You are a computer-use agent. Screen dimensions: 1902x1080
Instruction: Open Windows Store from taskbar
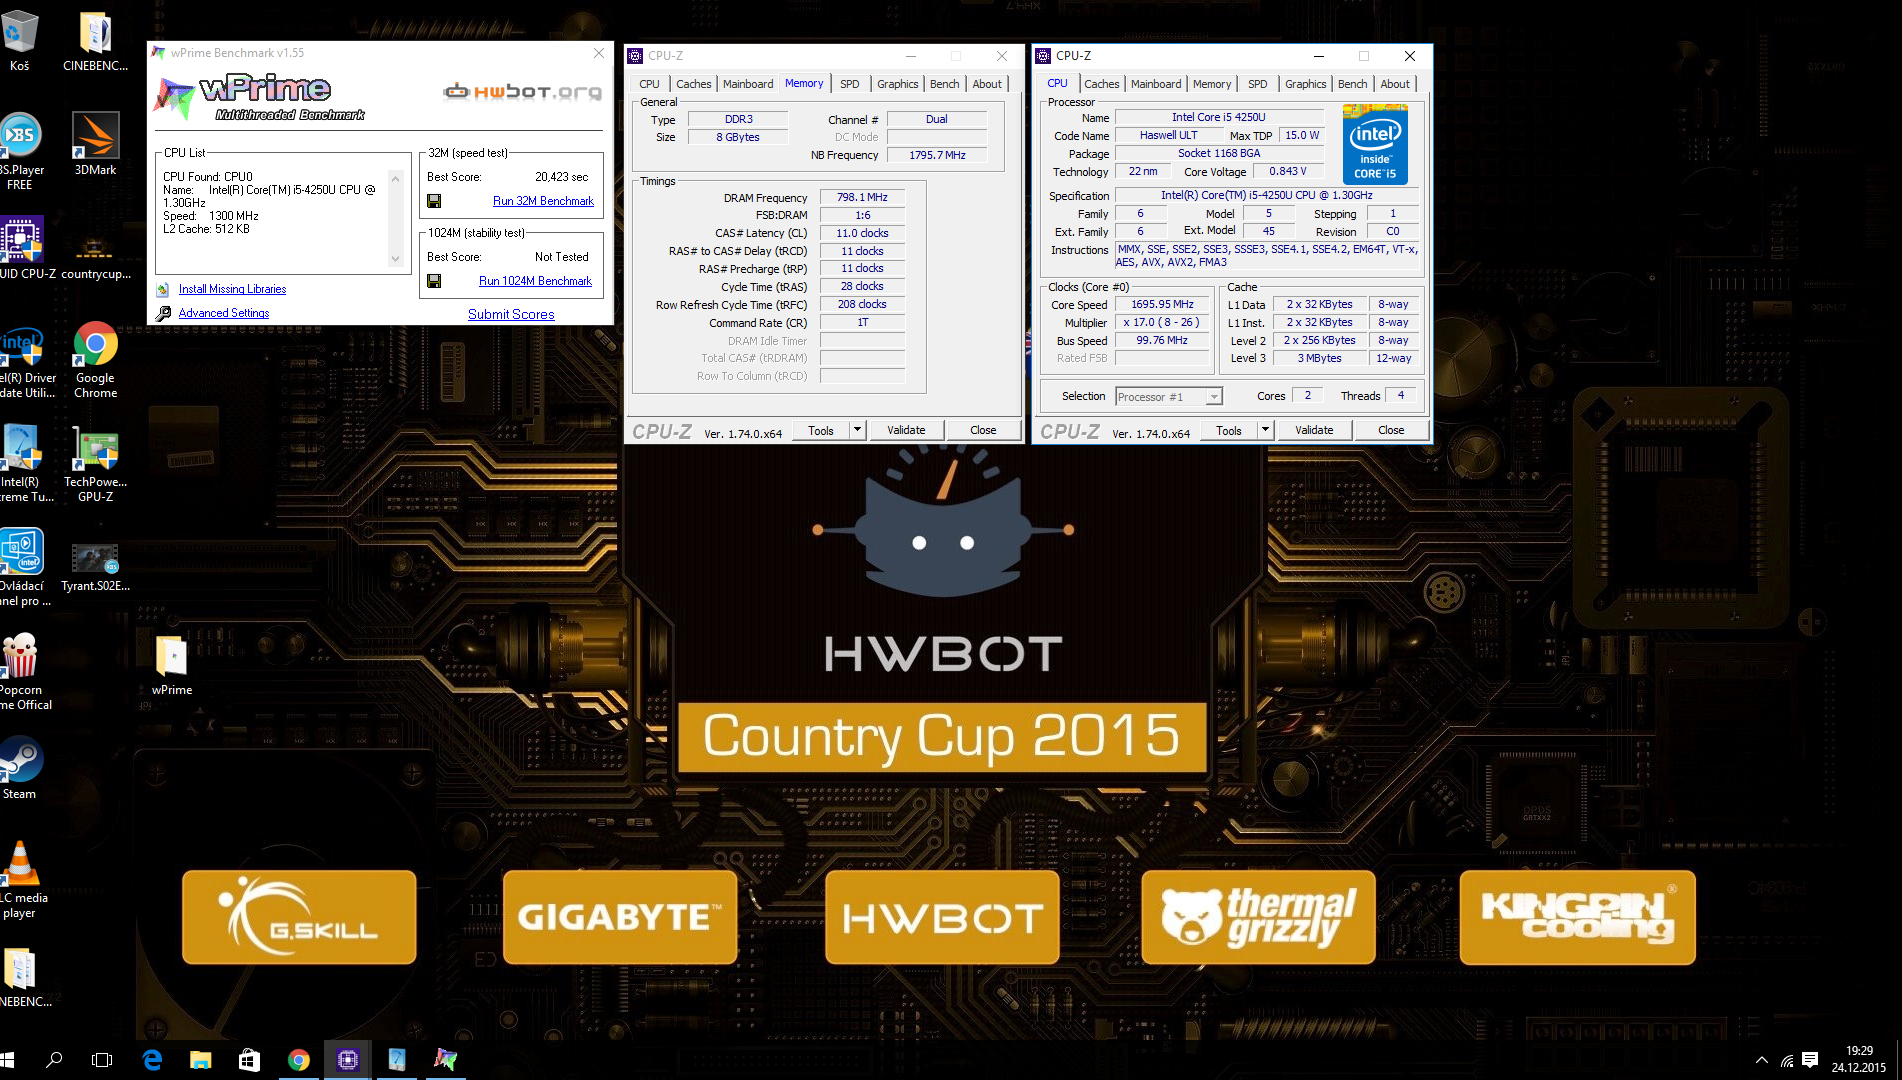pos(249,1060)
